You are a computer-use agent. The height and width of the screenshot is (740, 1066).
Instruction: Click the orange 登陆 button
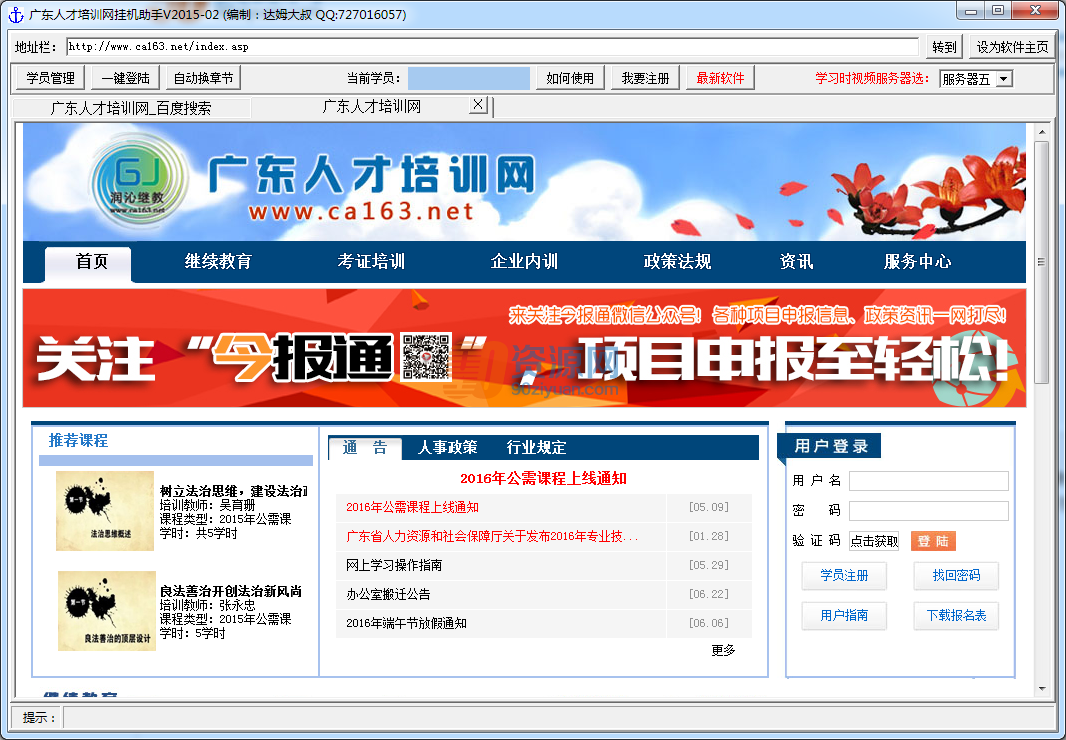click(933, 541)
